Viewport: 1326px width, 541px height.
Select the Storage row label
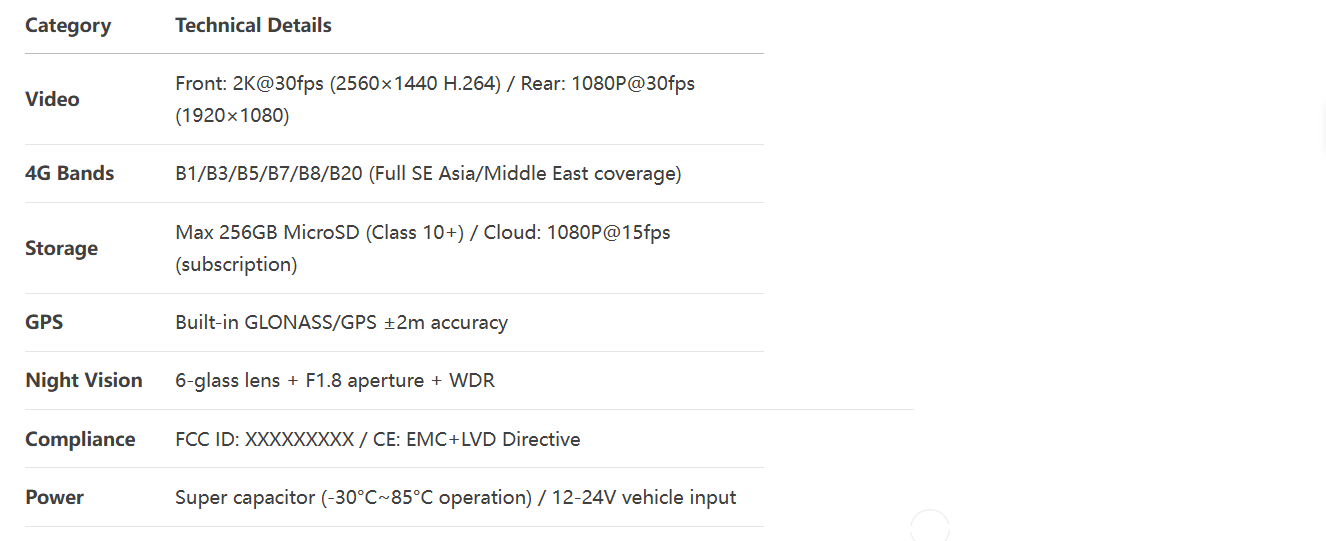[x=61, y=248]
